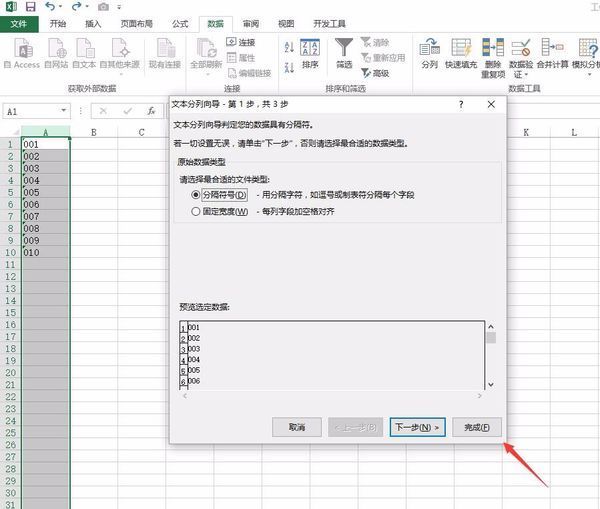
Task: Open the quick access toolbar customize arrow
Action: click(119, 7)
